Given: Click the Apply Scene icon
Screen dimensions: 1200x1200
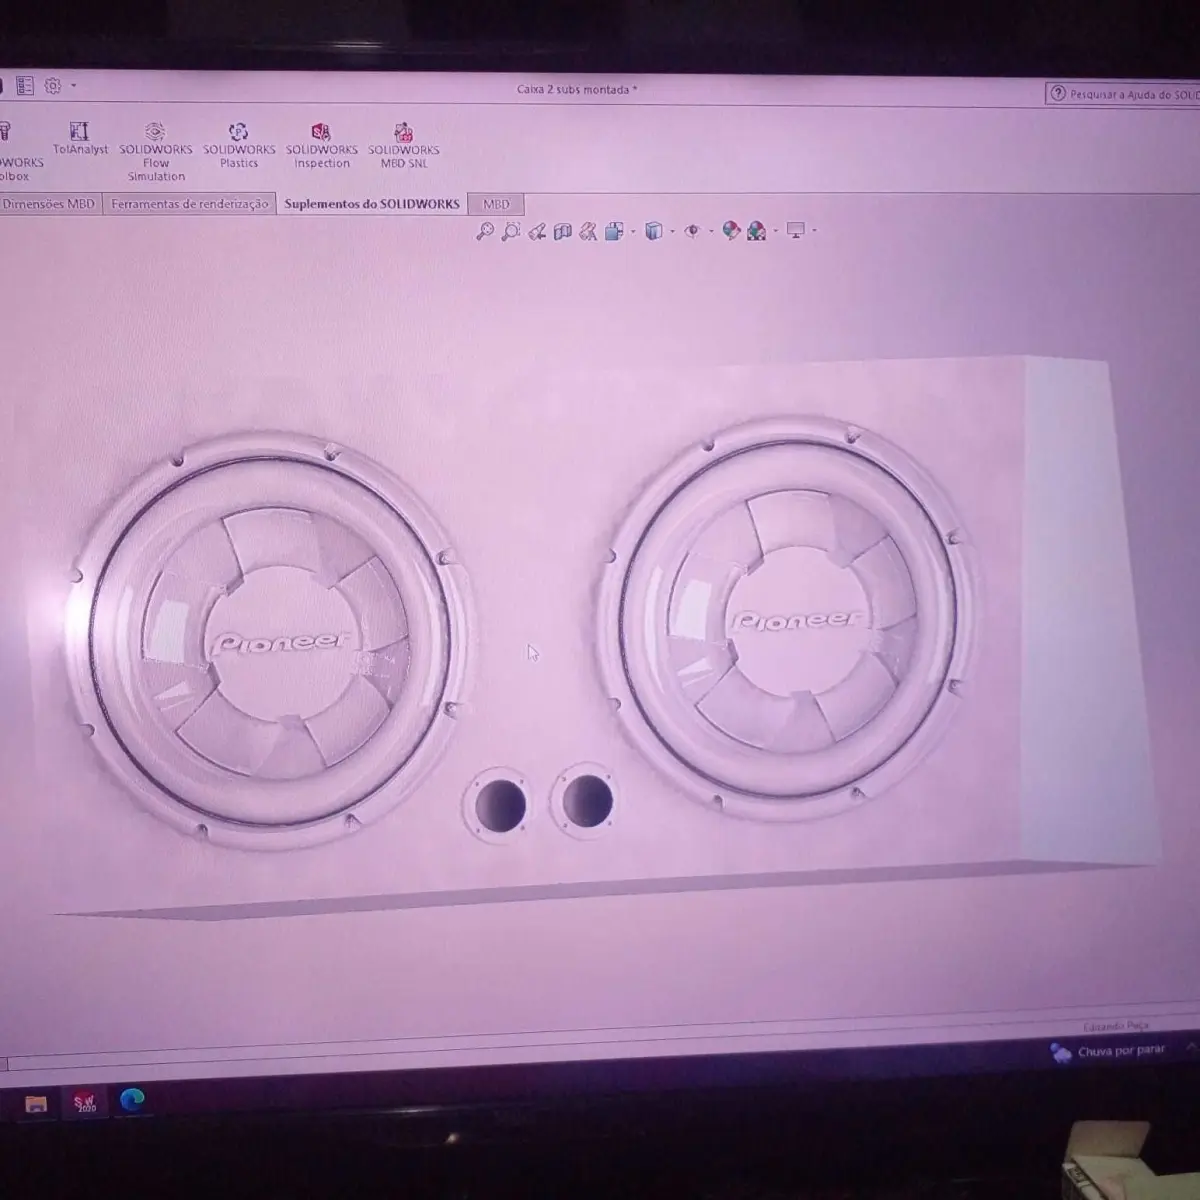Looking at the screenshot, I should tap(756, 231).
